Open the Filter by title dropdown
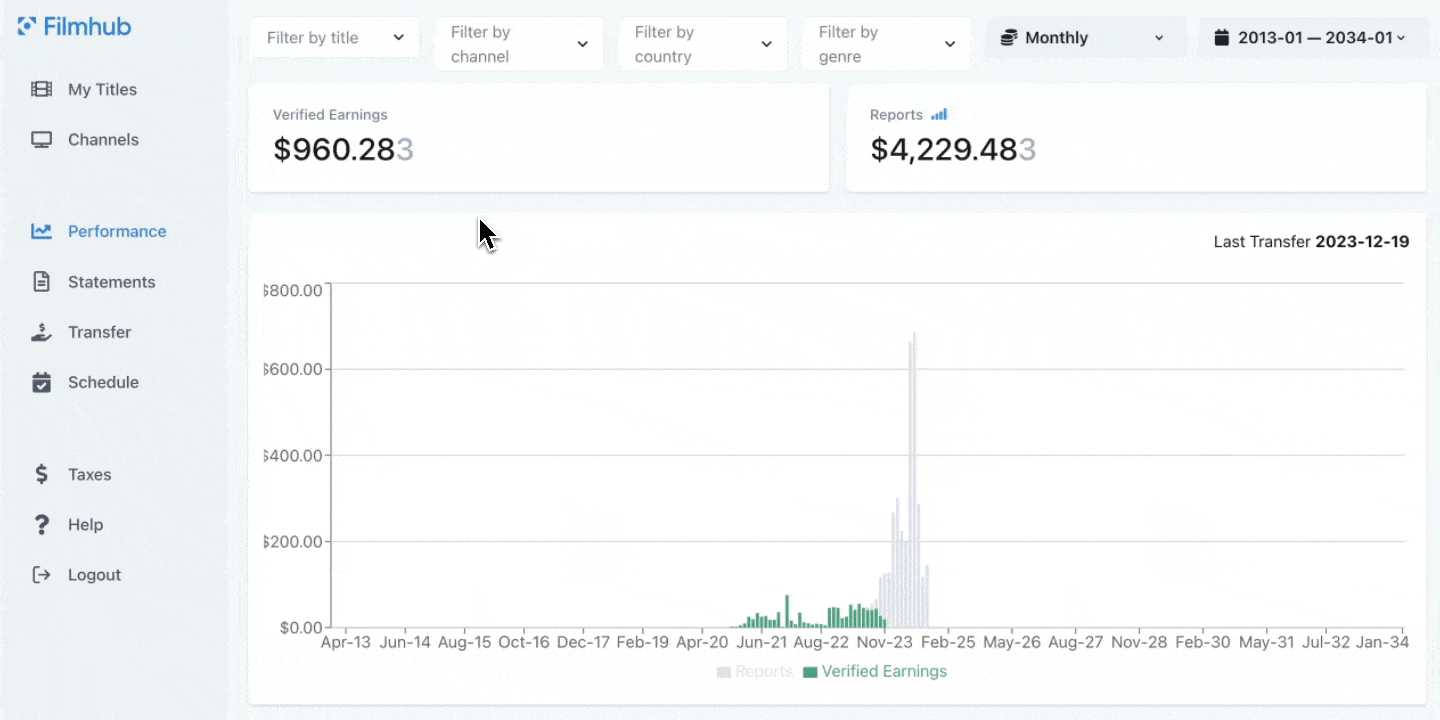 (334, 38)
